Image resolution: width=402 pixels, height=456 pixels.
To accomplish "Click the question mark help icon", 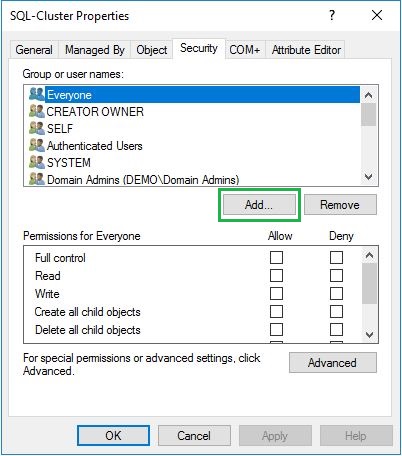I will click(332, 15).
